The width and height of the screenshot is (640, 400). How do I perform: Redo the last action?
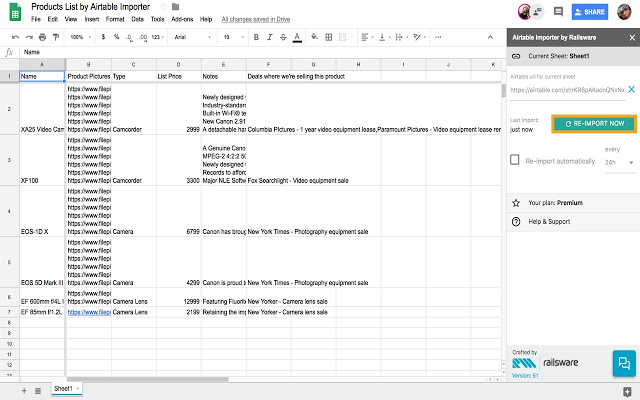(x=29, y=37)
